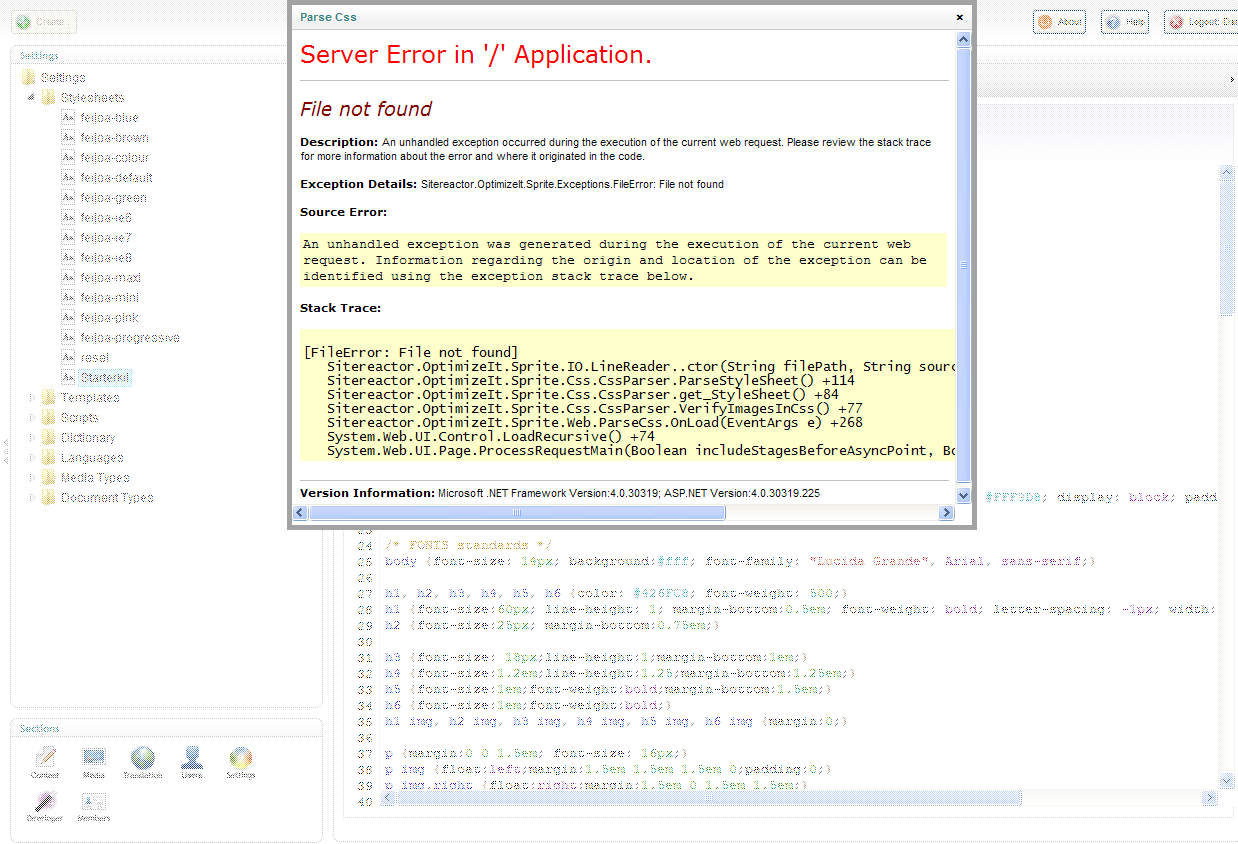The image size is (1238, 844).
Task: Click the About button
Action: point(1059,22)
